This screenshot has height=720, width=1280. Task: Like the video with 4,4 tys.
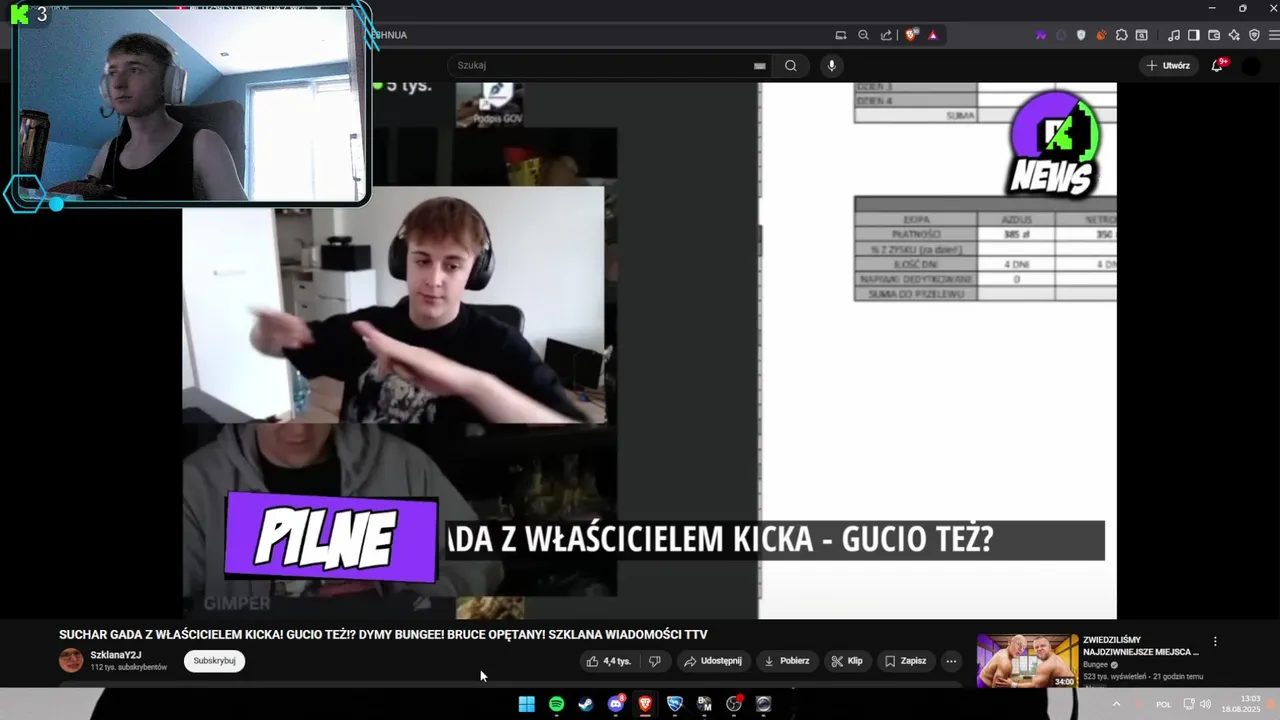coord(609,661)
